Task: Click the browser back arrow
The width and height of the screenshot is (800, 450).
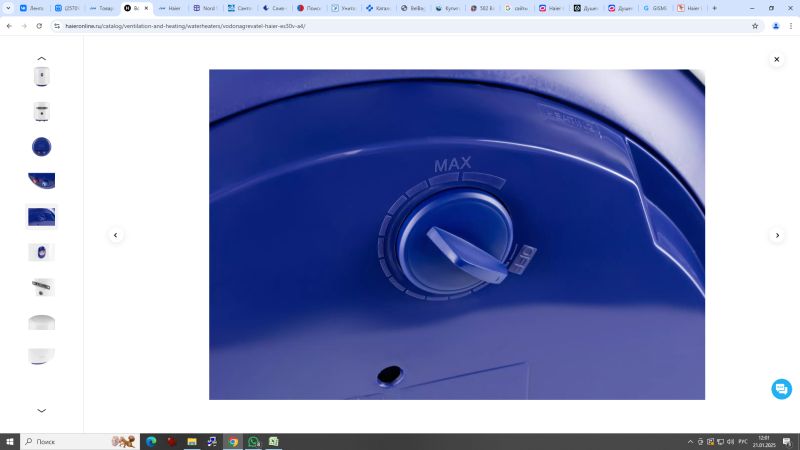Action: tap(9, 26)
